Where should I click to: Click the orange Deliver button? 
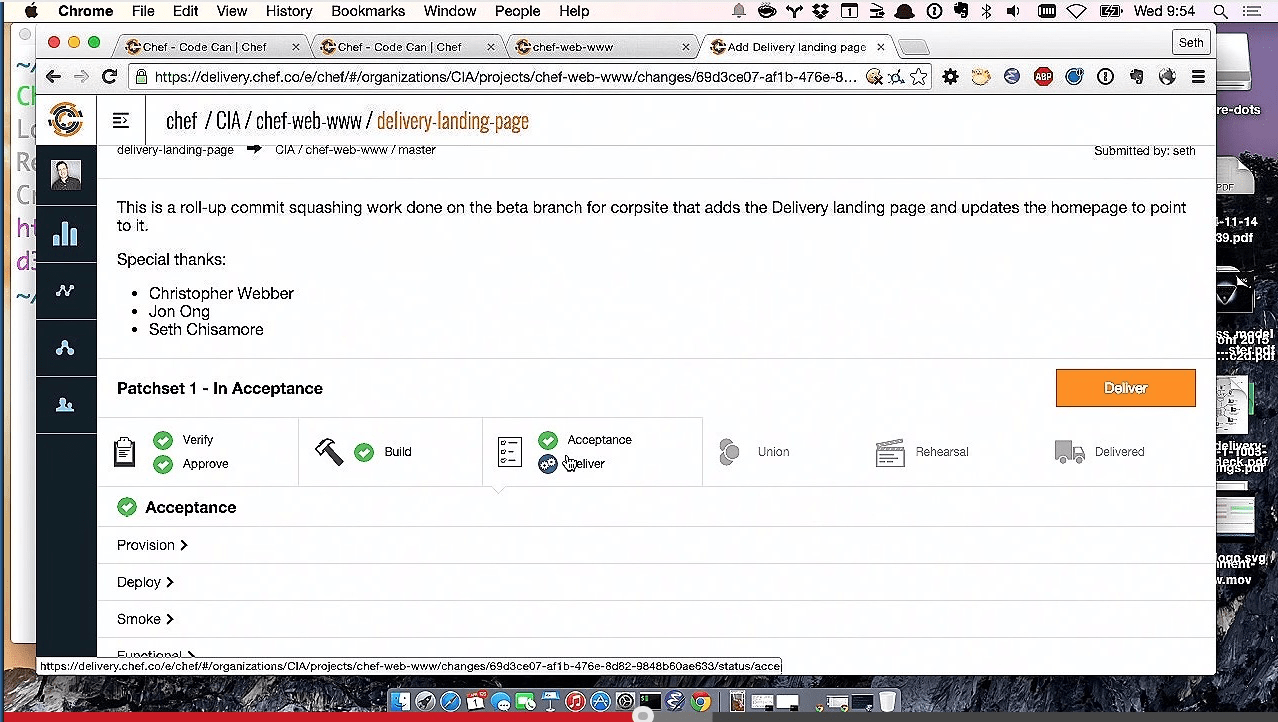[1125, 388]
